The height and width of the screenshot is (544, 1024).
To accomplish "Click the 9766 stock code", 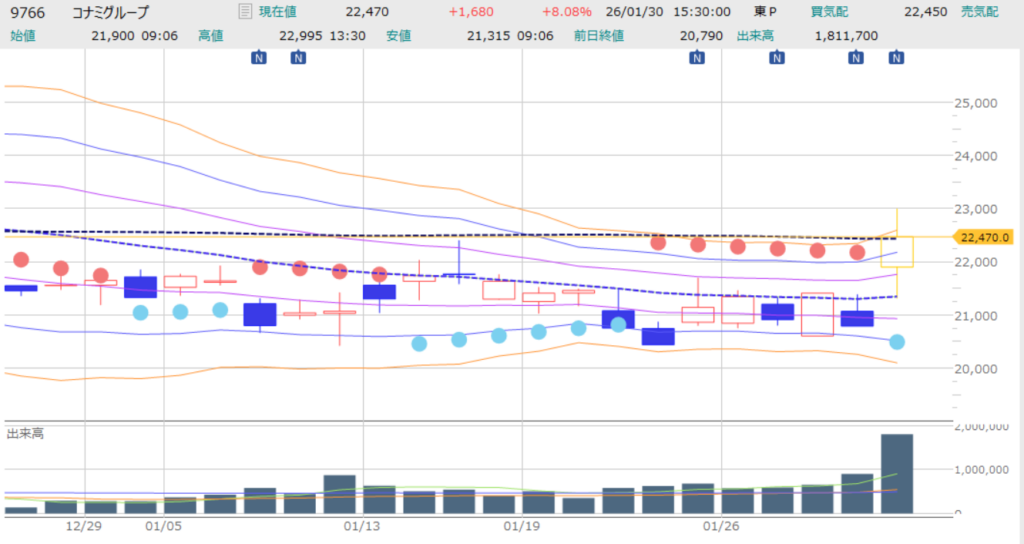I will click(x=27, y=12).
